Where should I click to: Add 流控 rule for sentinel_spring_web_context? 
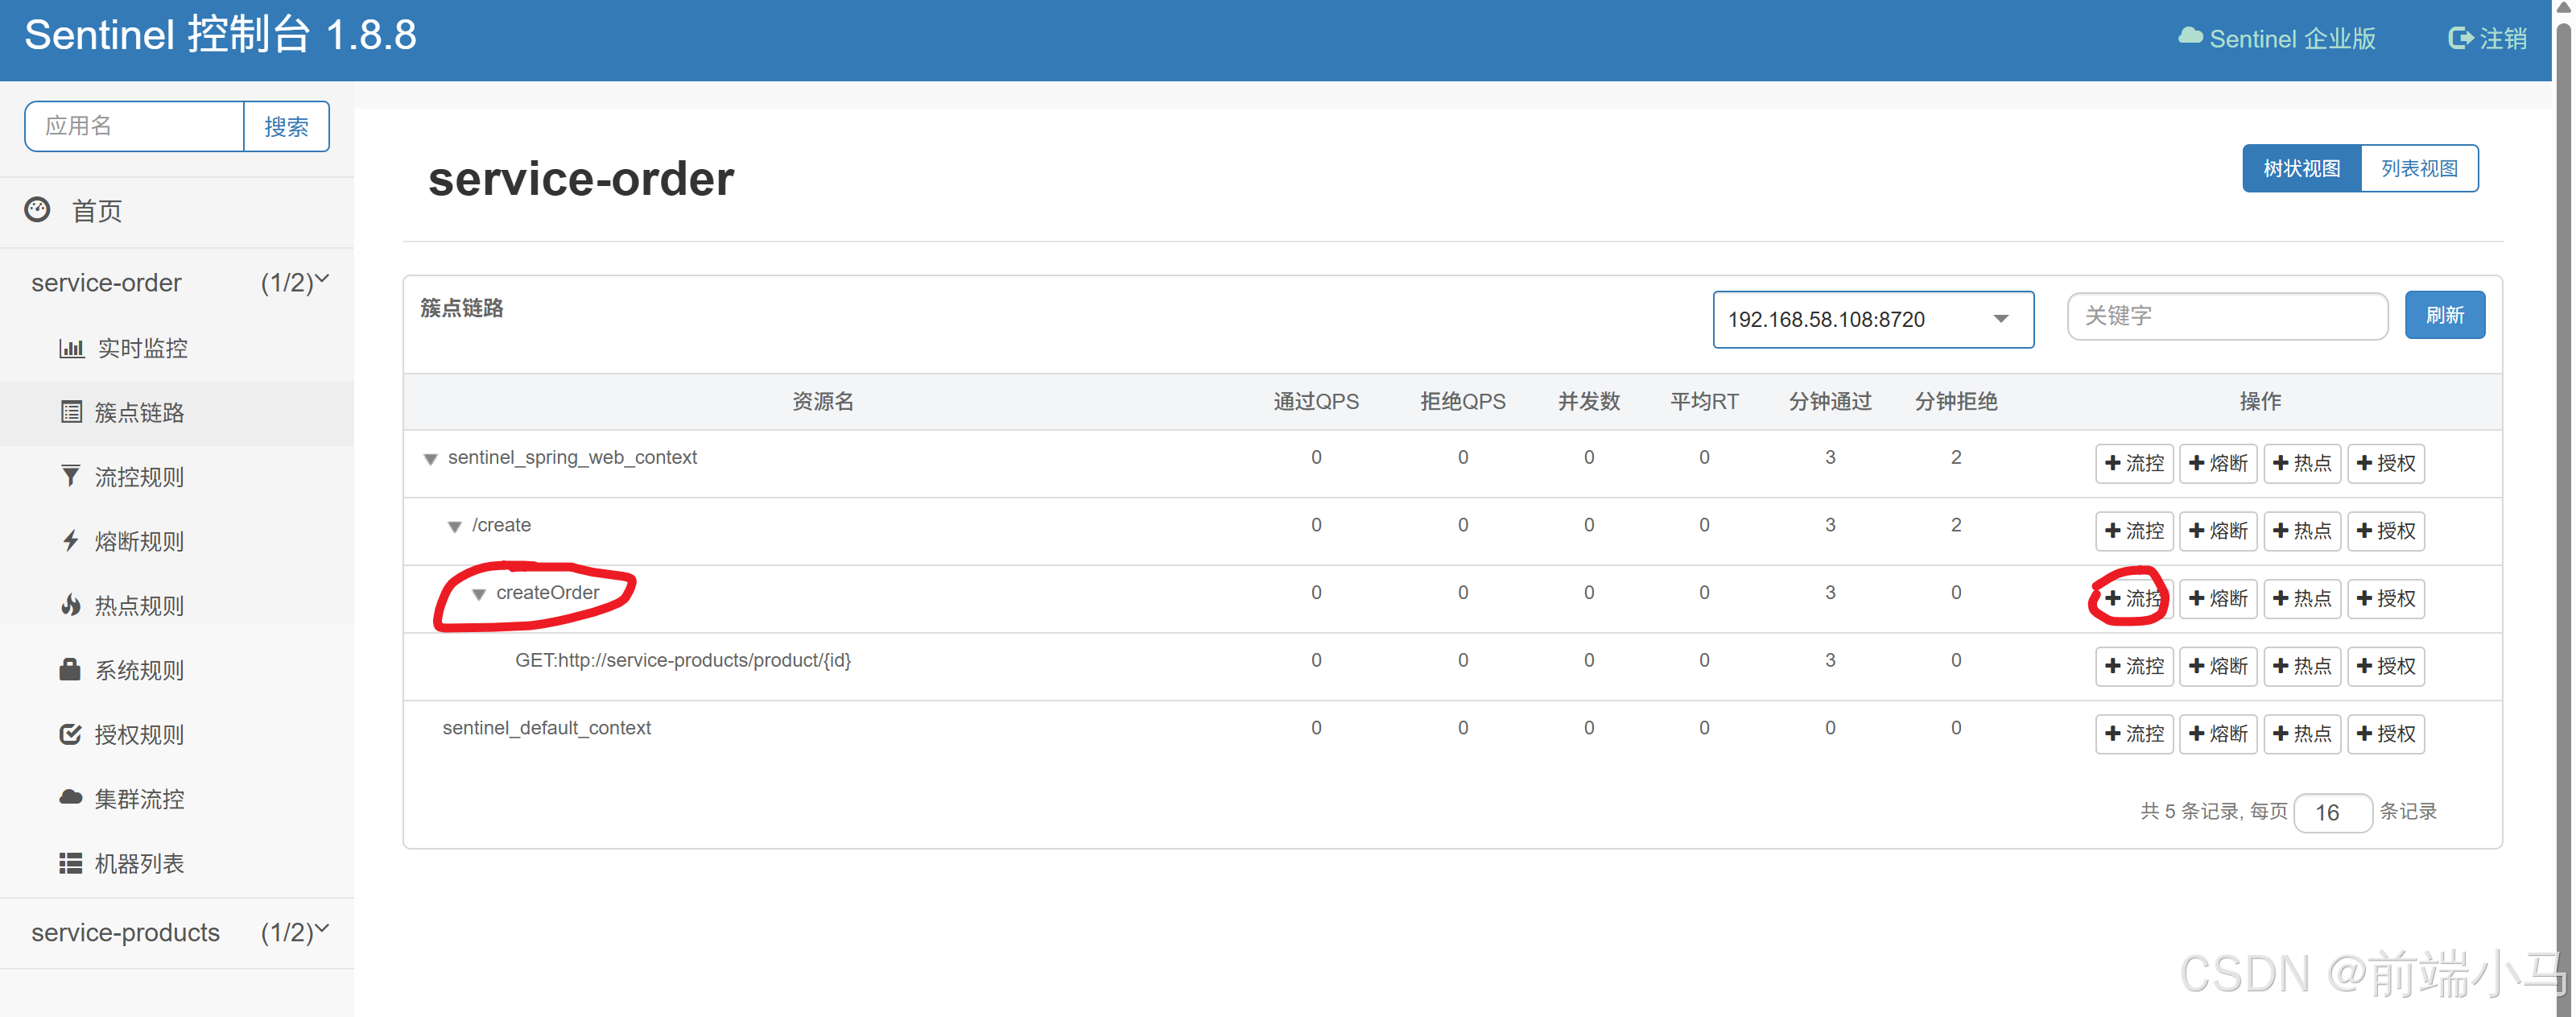tap(2134, 463)
